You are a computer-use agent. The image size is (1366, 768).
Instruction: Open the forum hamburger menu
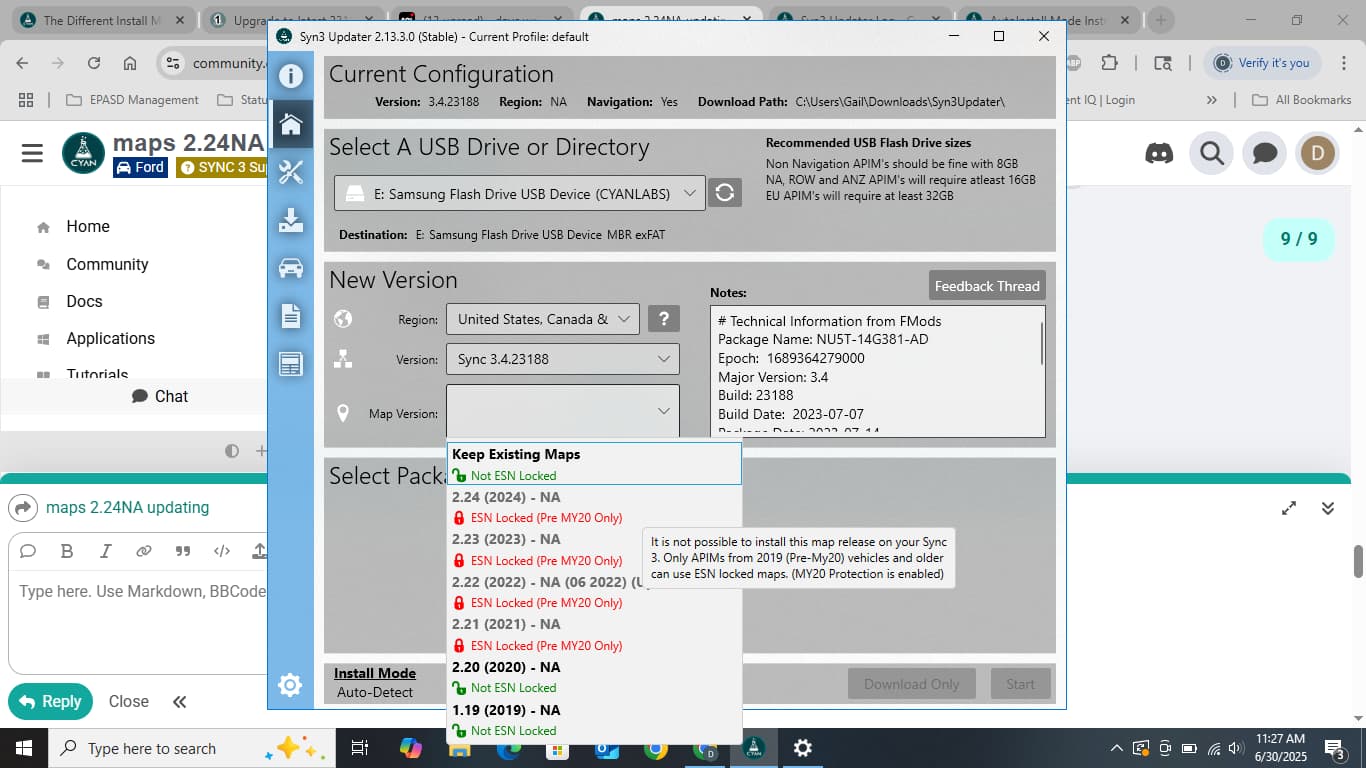click(32, 153)
